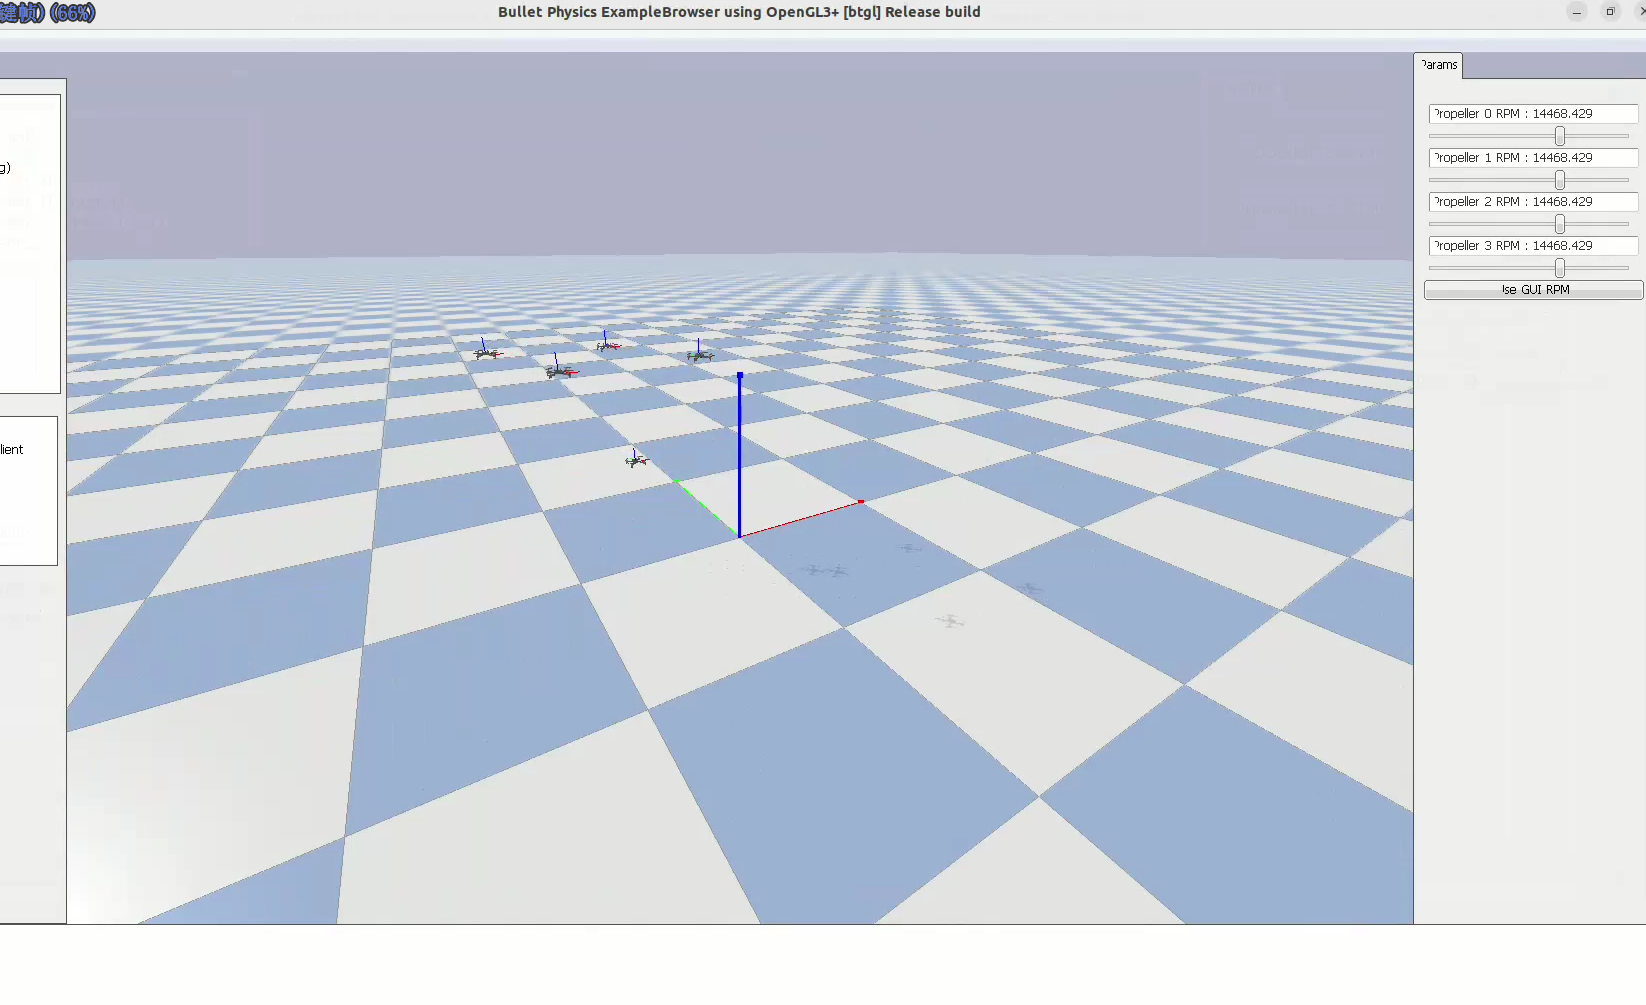The width and height of the screenshot is (1646, 1005).
Task: Click the Propeller 3 RPM value field
Action: [1533, 246]
